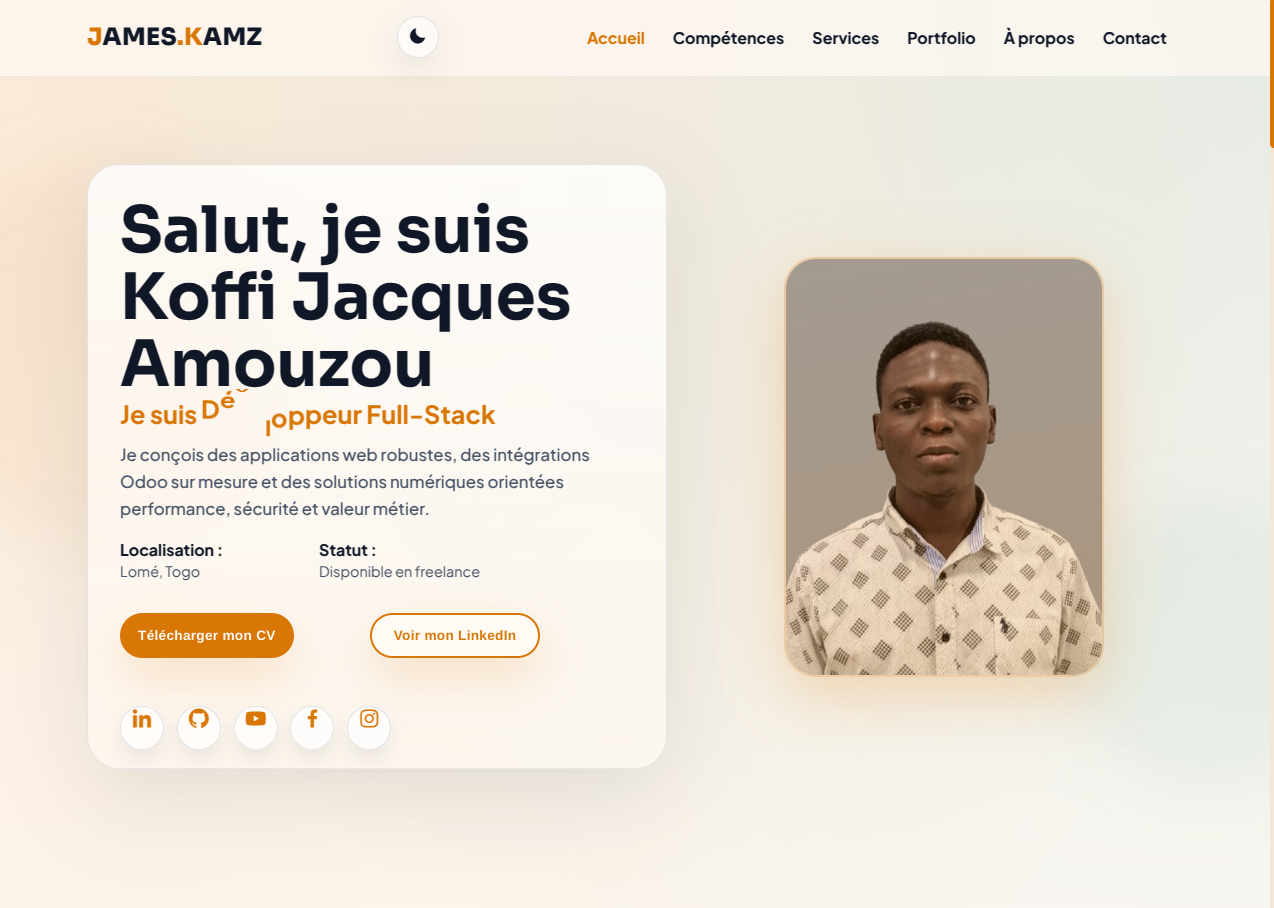Open the Portfolio nav link

[941, 38]
